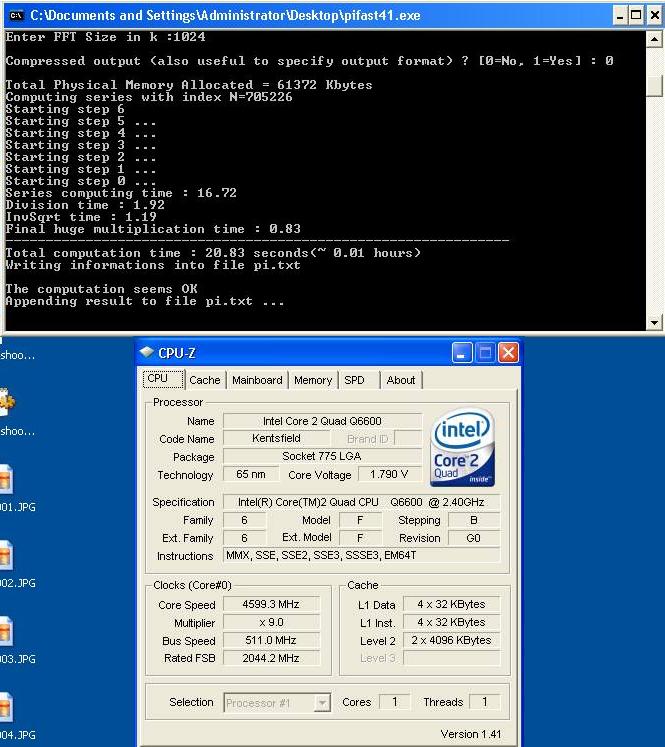Image resolution: width=665 pixels, height=747 pixels.
Task: Open the About tab
Action: 401,380
